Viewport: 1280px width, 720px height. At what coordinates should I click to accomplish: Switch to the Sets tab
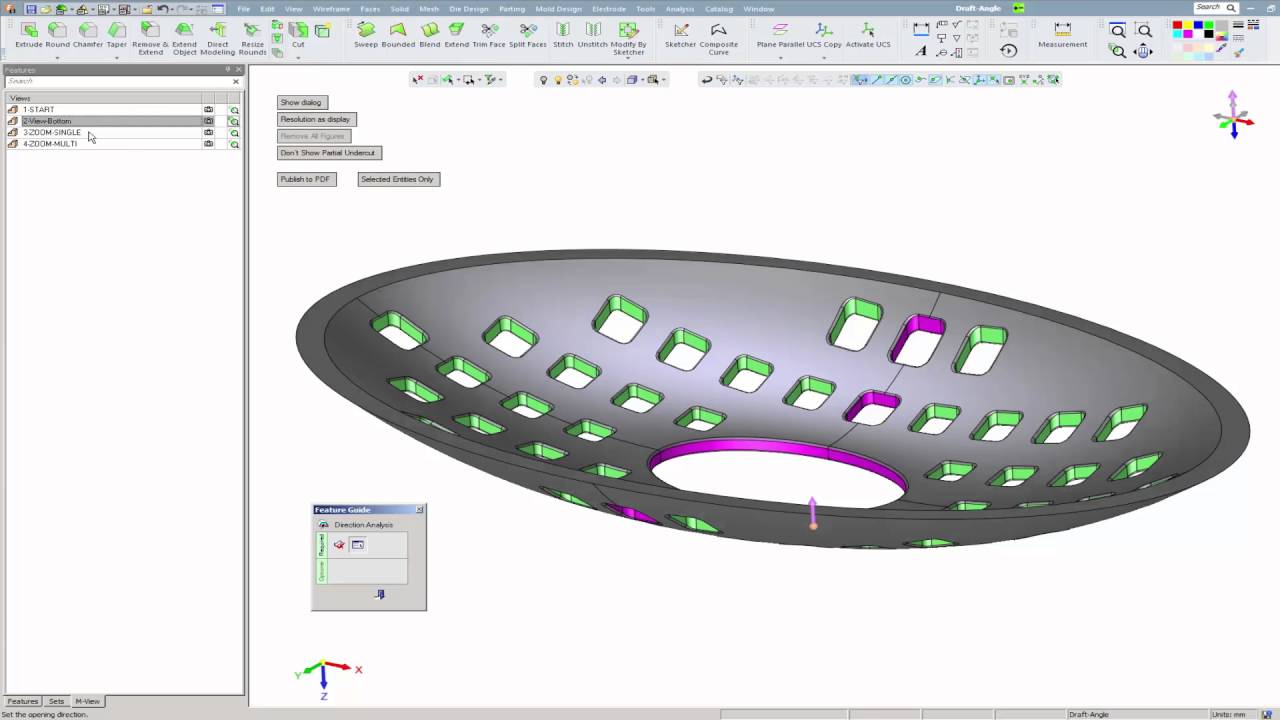click(x=56, y=701)
